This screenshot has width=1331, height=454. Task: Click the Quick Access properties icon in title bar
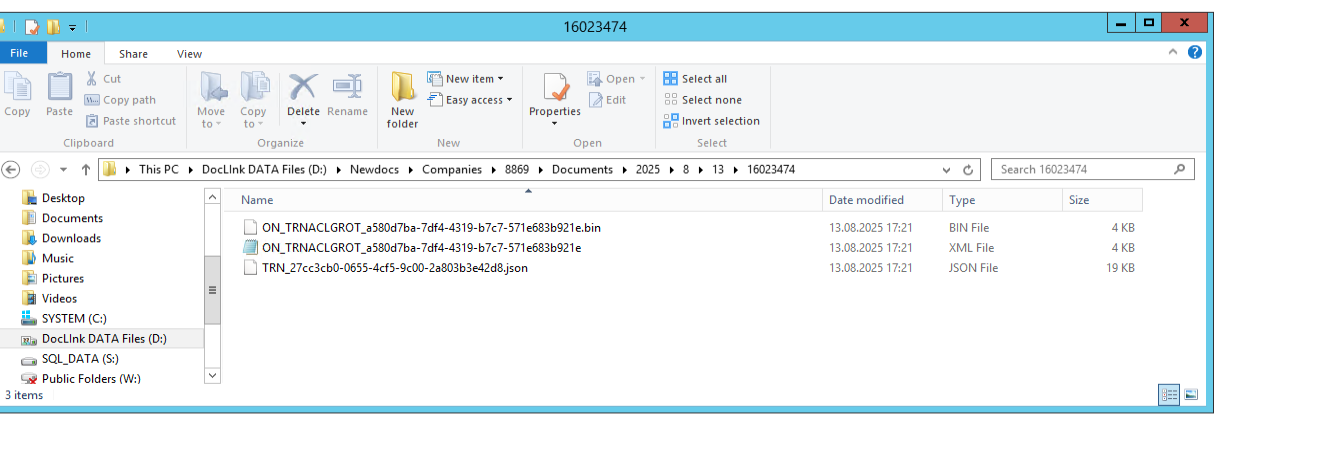point(32,27)
